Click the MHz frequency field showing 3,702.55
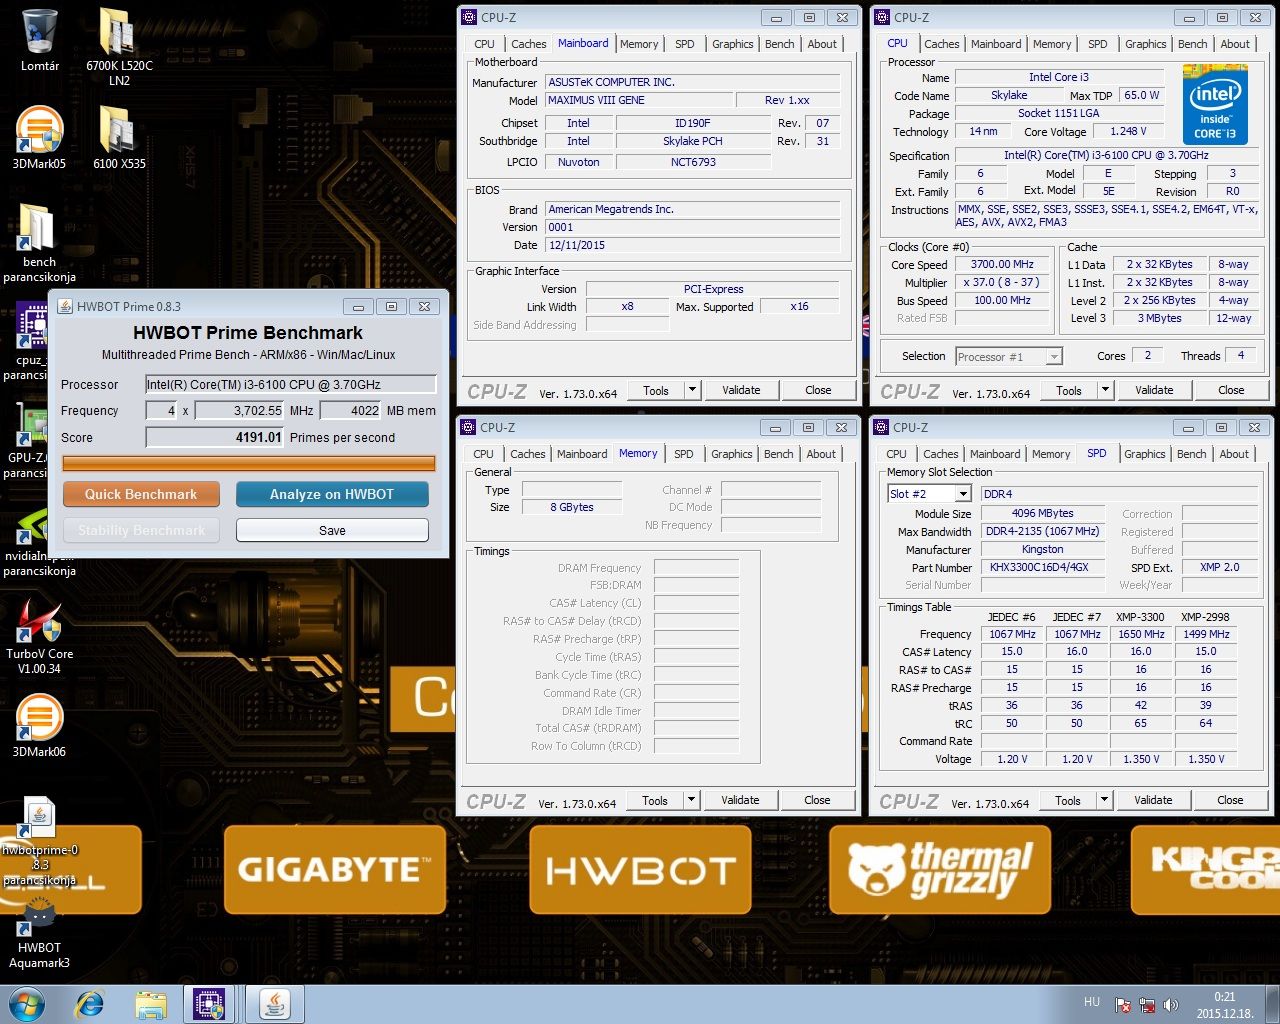Screen dimensions: 1280x1024 click(x=240, y=410)
